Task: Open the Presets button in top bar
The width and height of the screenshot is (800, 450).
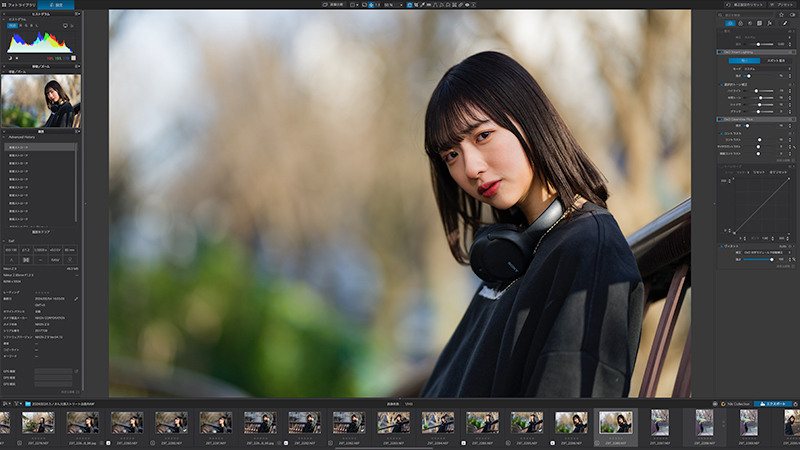Action: (783, 5)
